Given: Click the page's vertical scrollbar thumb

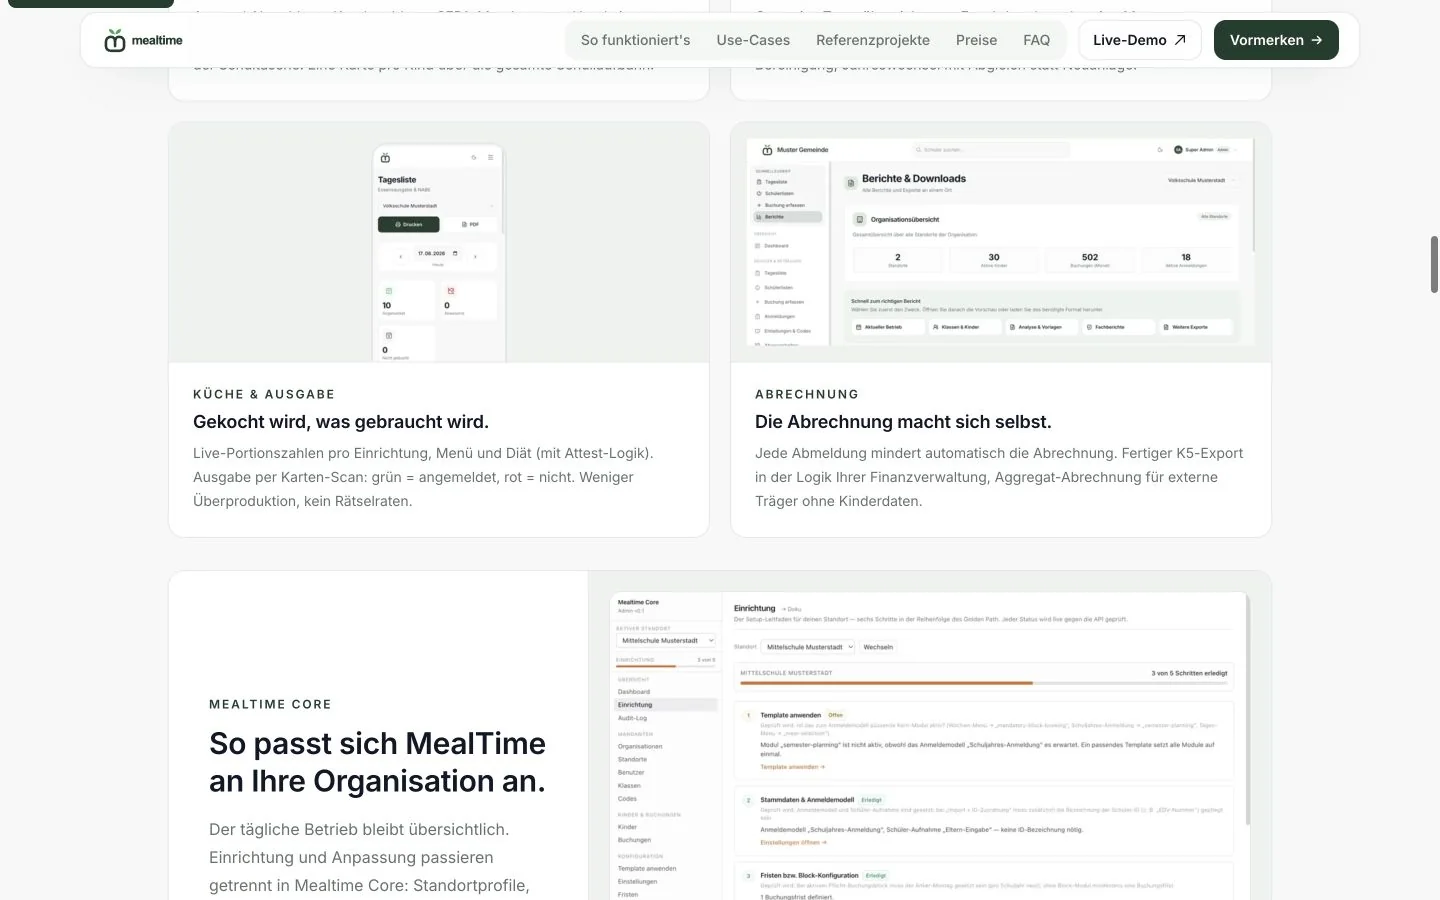Looking at the screenshot, I should 1434,264.
